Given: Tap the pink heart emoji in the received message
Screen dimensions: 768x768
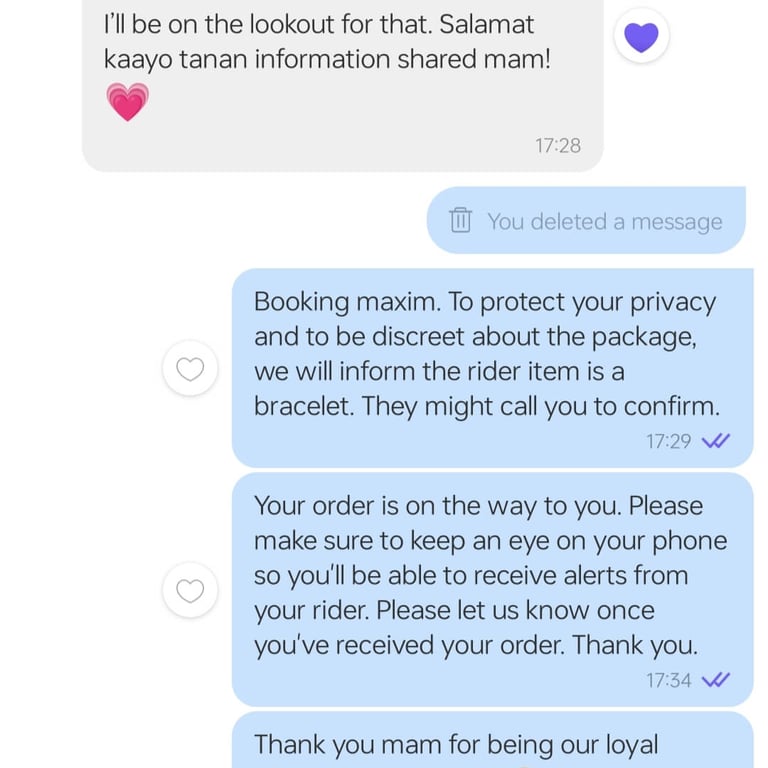Looking at the screenshot, I should tap(127, 102).
